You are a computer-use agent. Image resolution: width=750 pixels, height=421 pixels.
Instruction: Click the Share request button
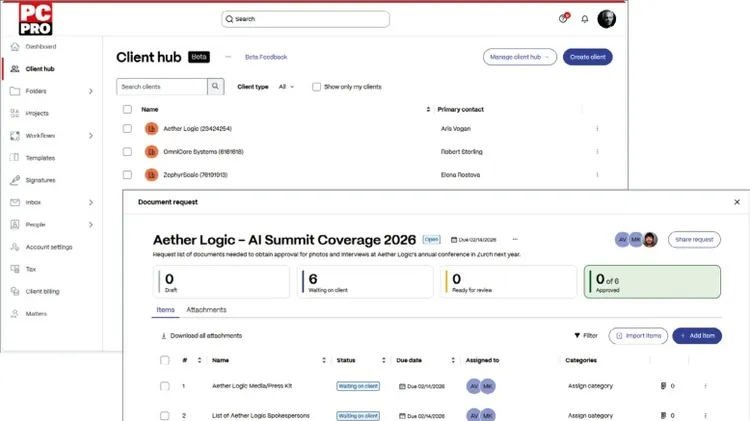[x=694, y=240]
